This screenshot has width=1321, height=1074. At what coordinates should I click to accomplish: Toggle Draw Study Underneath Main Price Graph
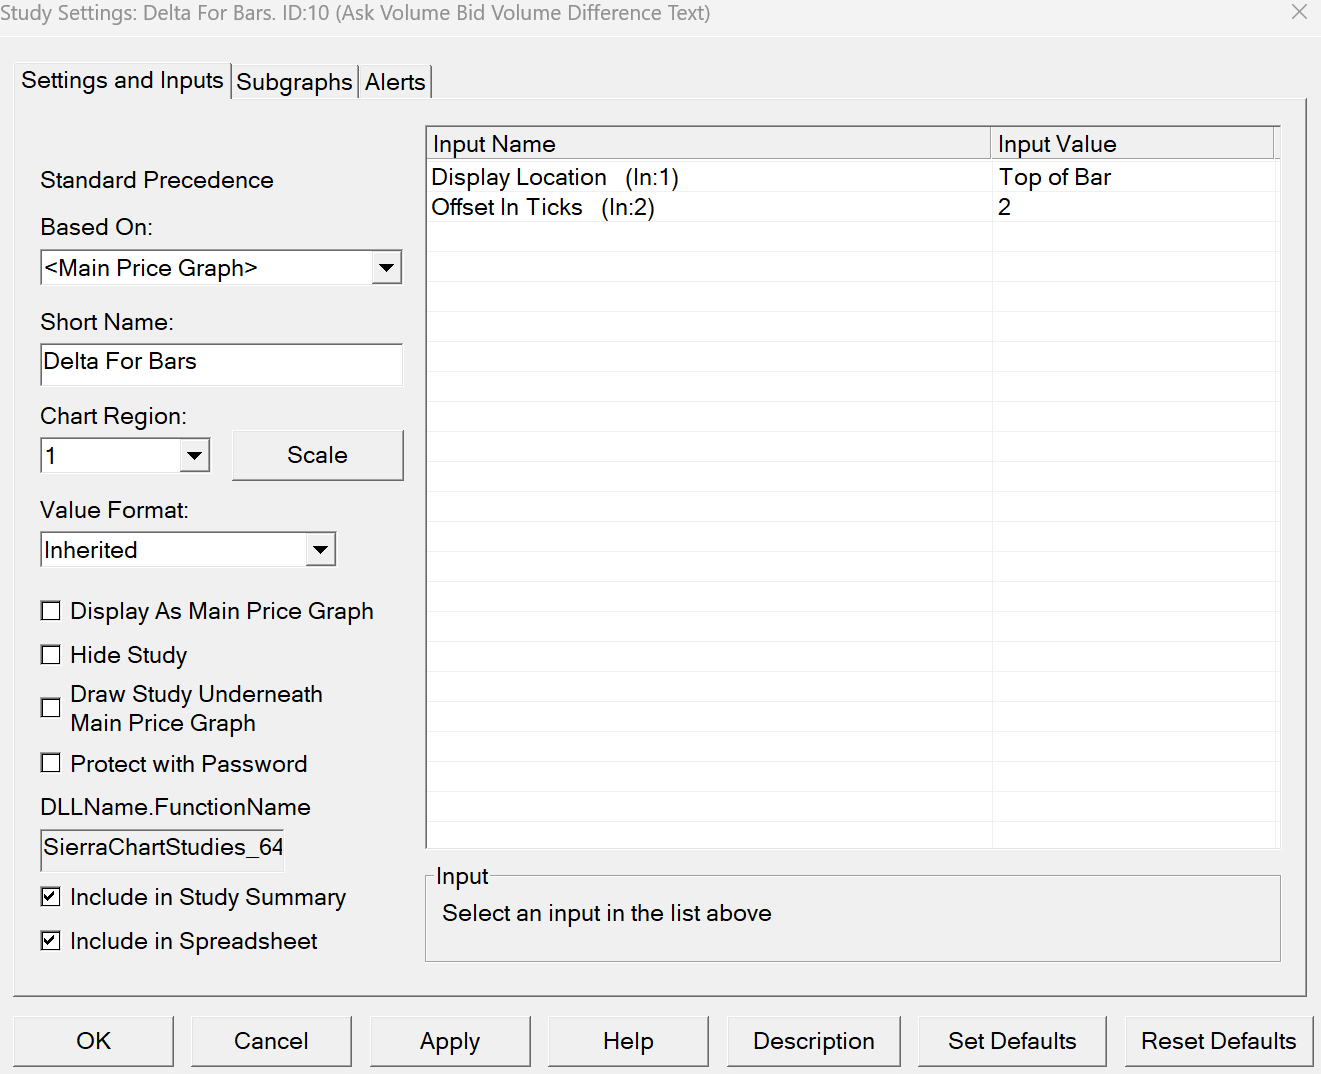coord(51,708)
